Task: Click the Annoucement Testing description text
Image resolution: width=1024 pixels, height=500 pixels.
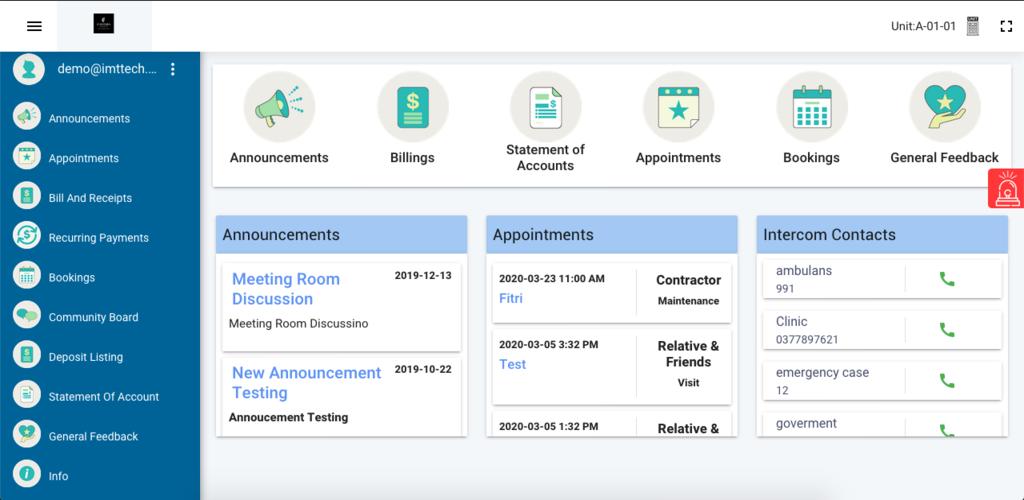Action: [x=289, y=417]
